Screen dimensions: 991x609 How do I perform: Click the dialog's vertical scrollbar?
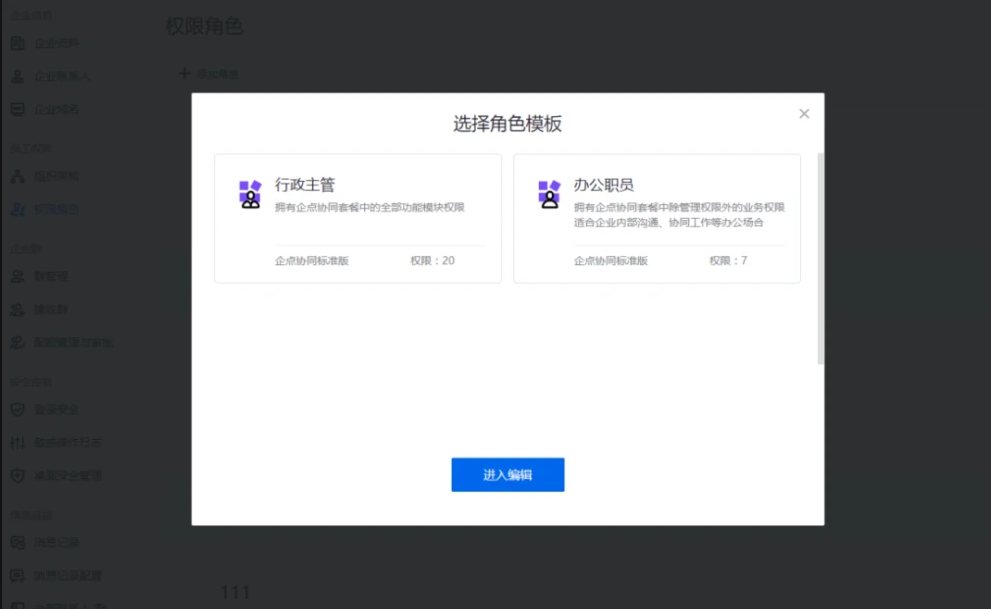coord(820,258)
